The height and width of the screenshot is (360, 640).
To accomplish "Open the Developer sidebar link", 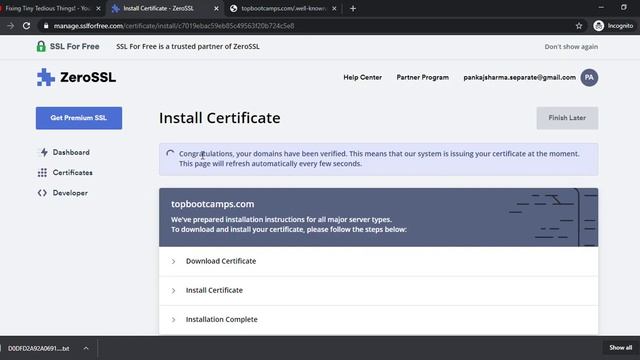I will [70, 193].
